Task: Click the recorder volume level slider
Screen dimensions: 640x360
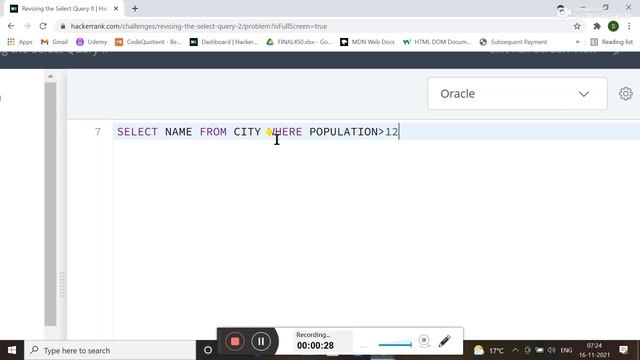Action: click(x=395, y=345)
